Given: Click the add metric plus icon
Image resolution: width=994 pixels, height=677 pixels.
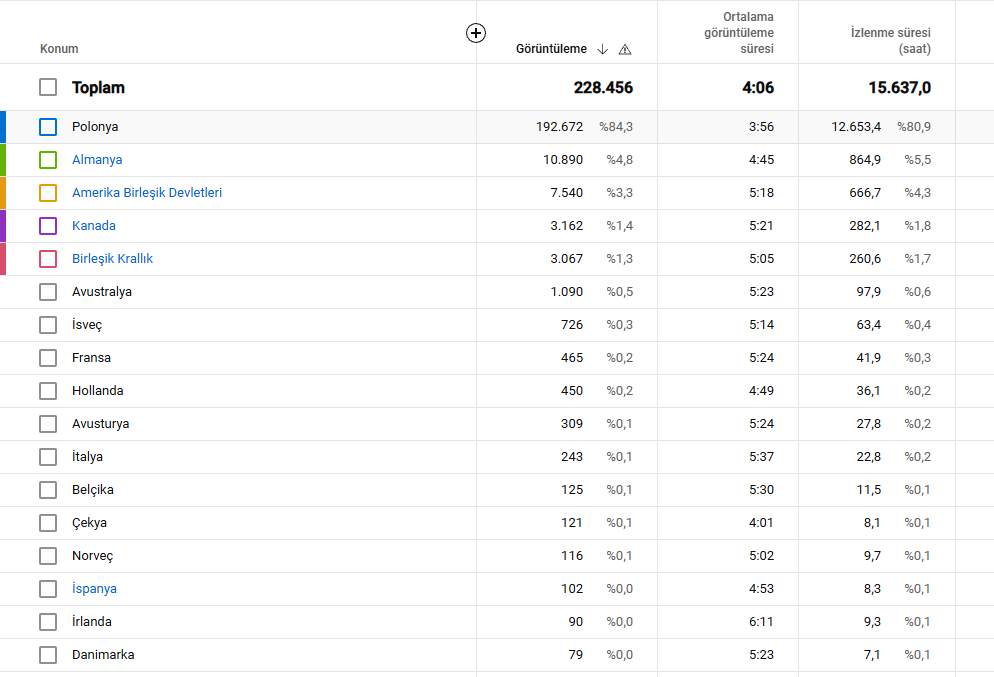Looking at the screenshot, I should pos(476,33).
